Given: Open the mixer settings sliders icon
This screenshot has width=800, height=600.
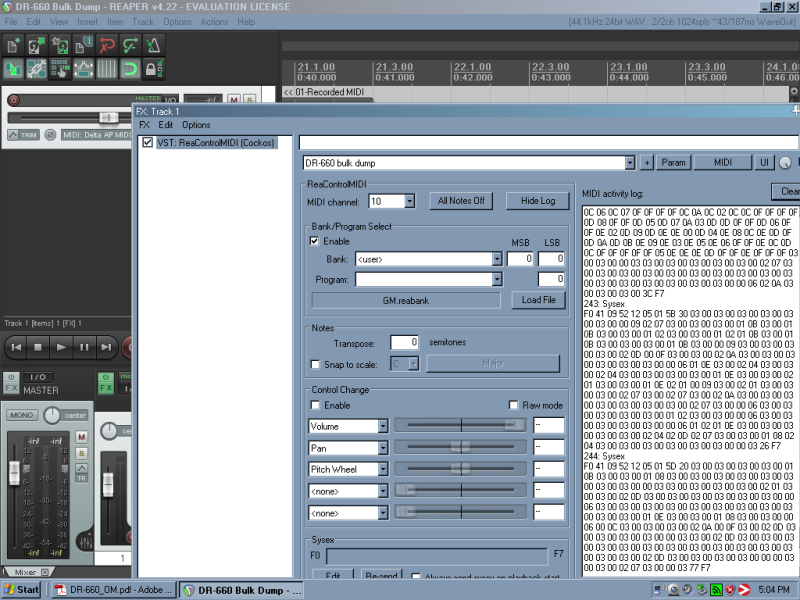Looking at the screenshot, I should pos(86,542).
